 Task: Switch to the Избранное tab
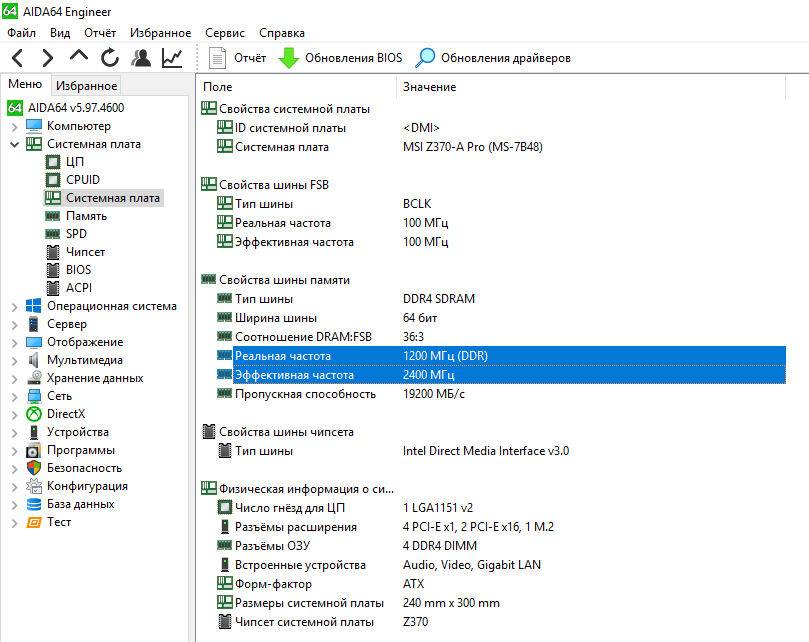point(86,86)
